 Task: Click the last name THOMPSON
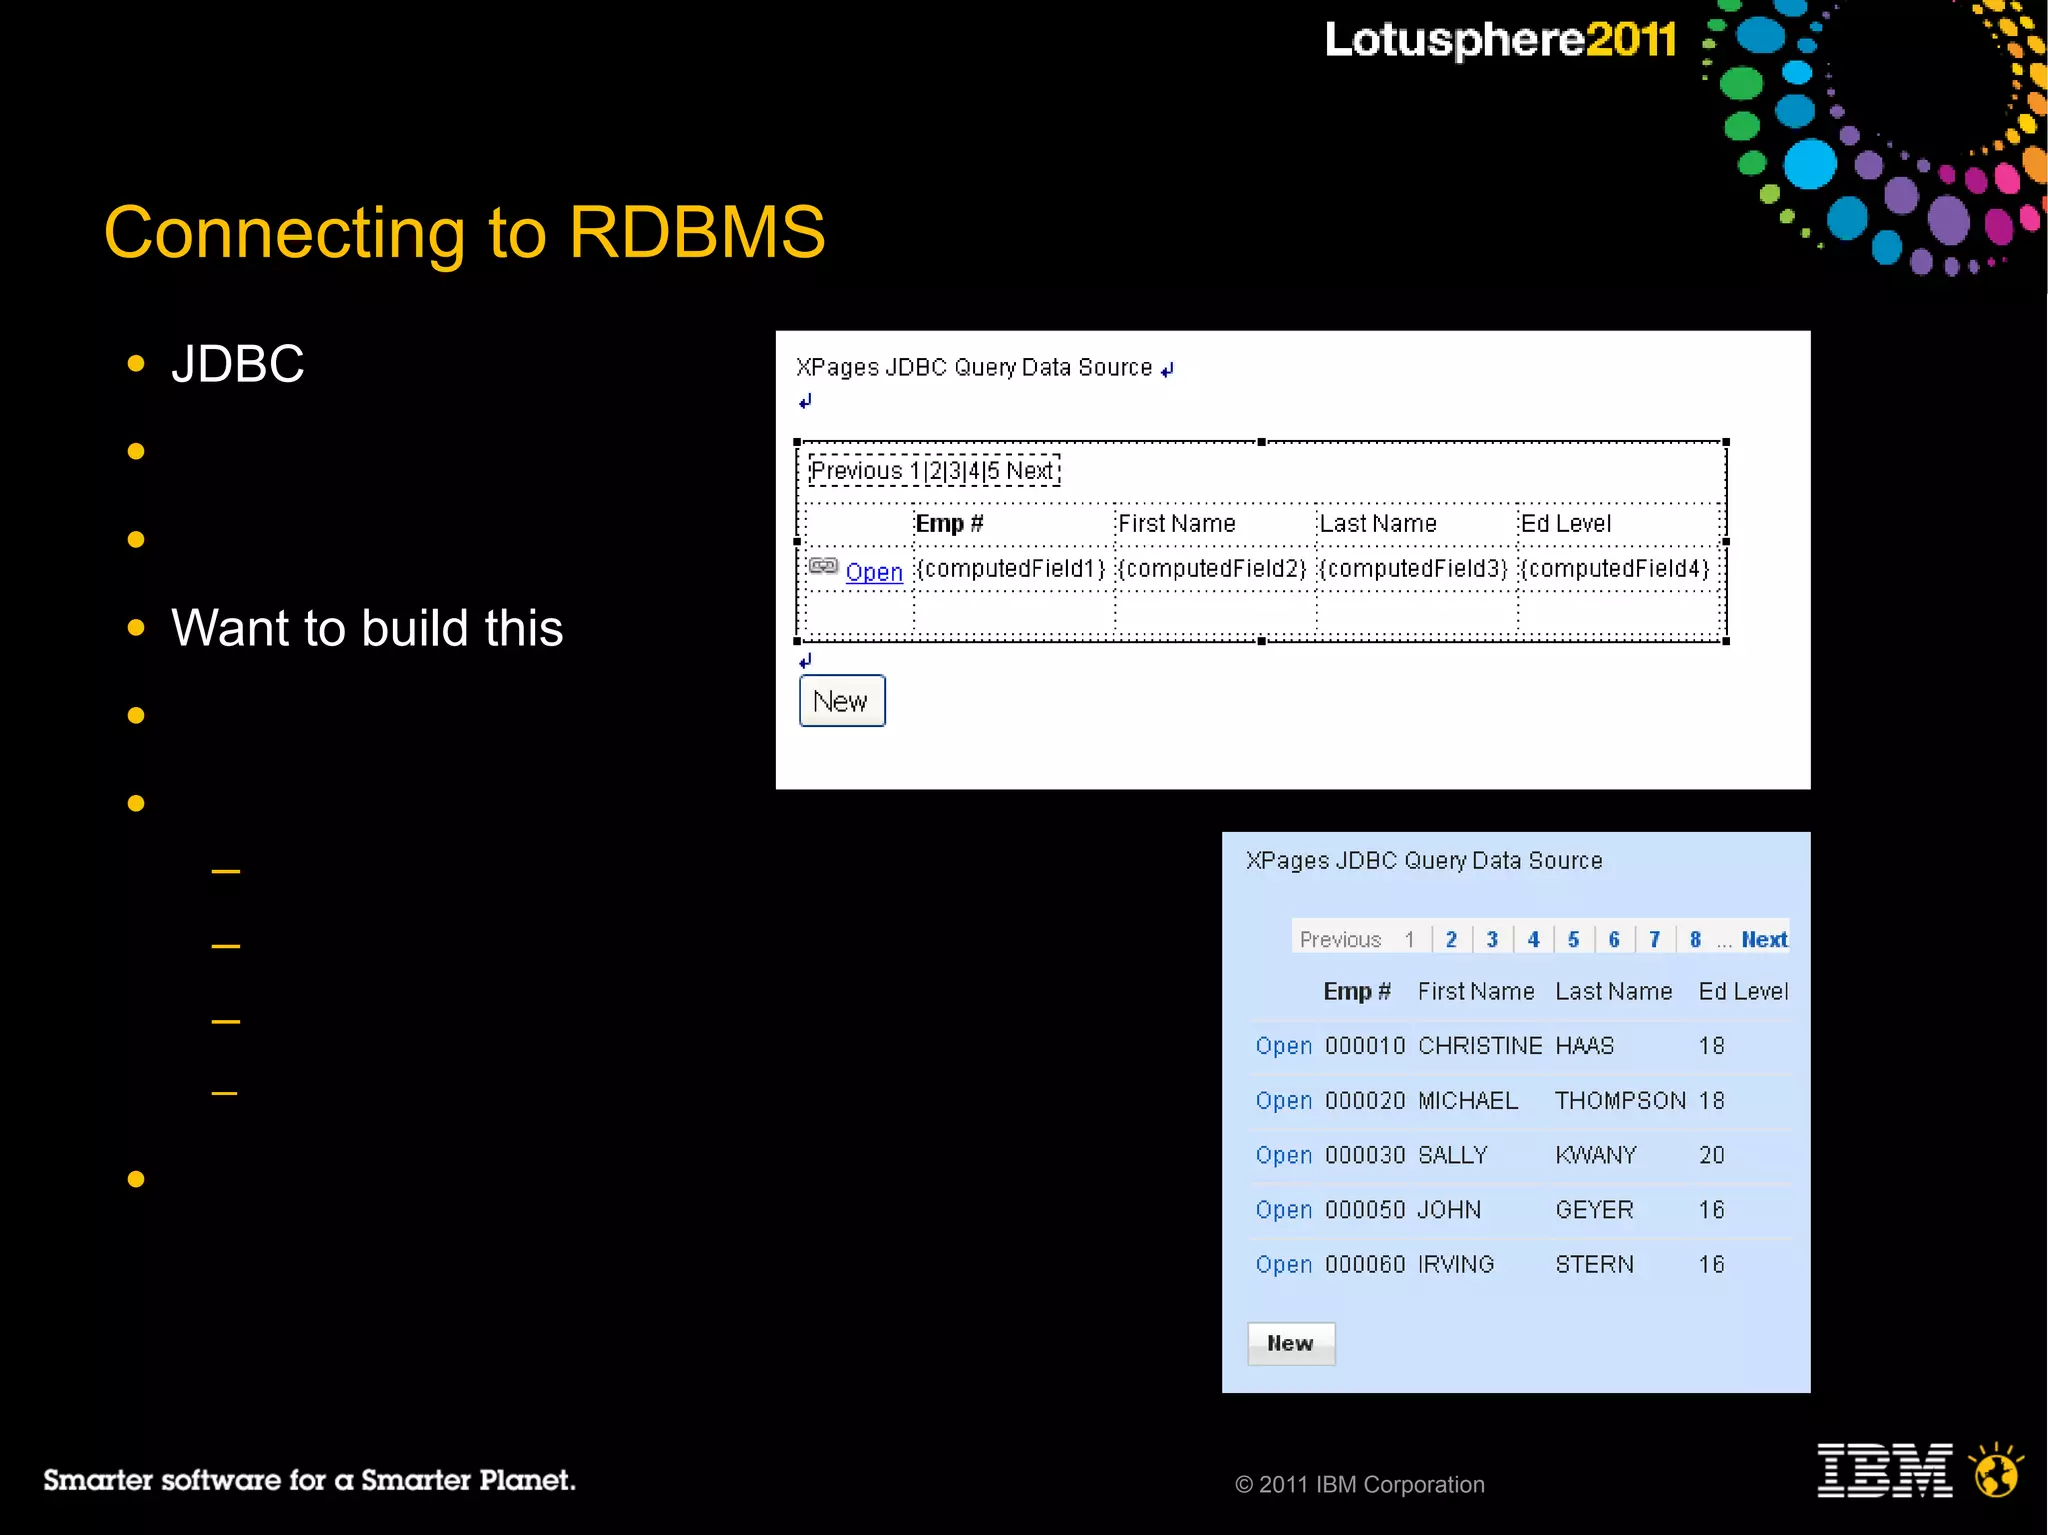pos(1620,1101)
